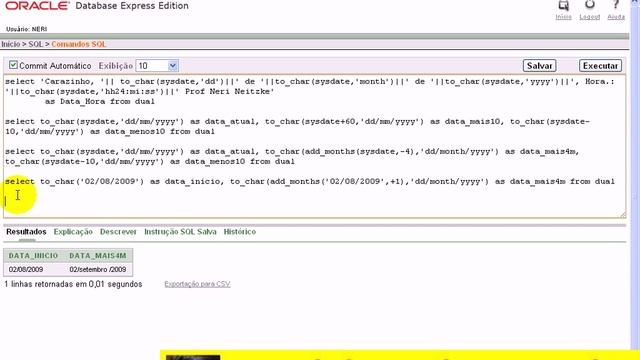Click the Início text link at top
640x360 pixels.
coord(564,17)
